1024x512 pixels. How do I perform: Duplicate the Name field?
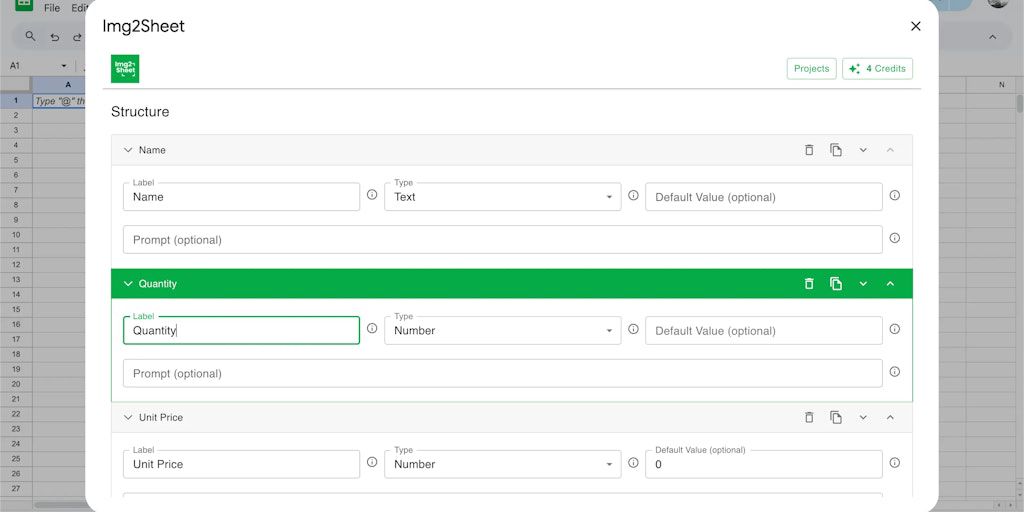pyautogui.click(x=836, y=150)
